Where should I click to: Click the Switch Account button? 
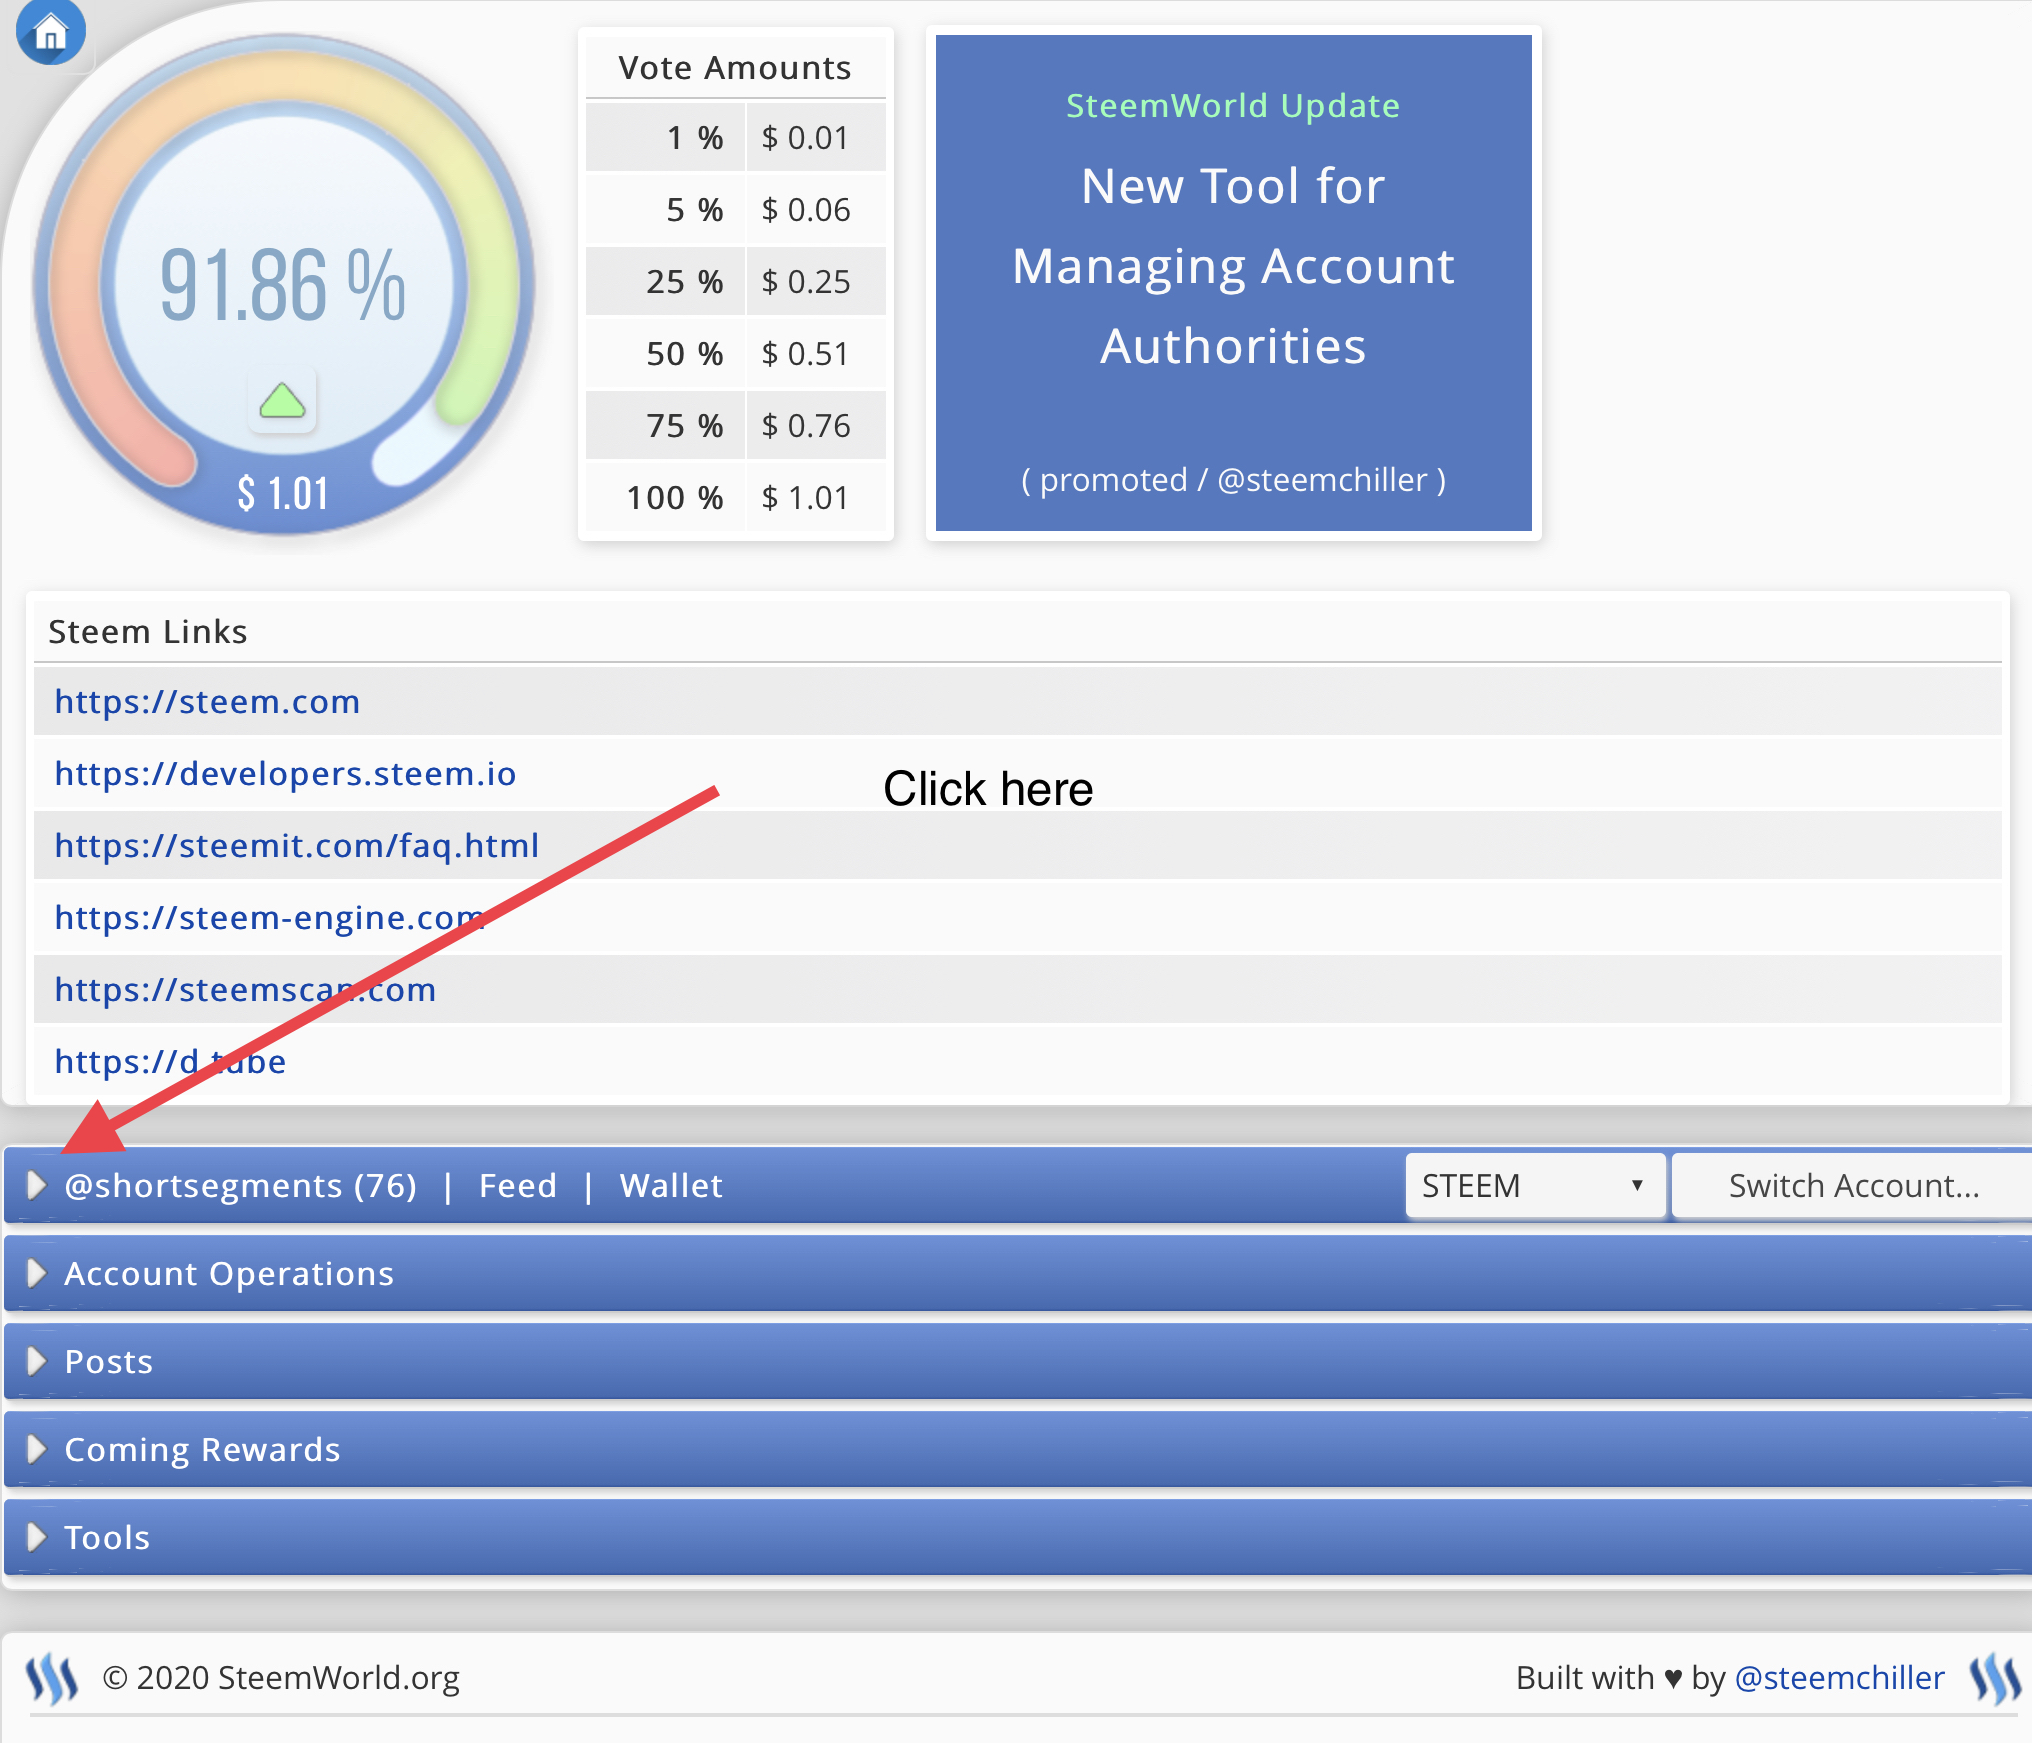[1853, 1185]
